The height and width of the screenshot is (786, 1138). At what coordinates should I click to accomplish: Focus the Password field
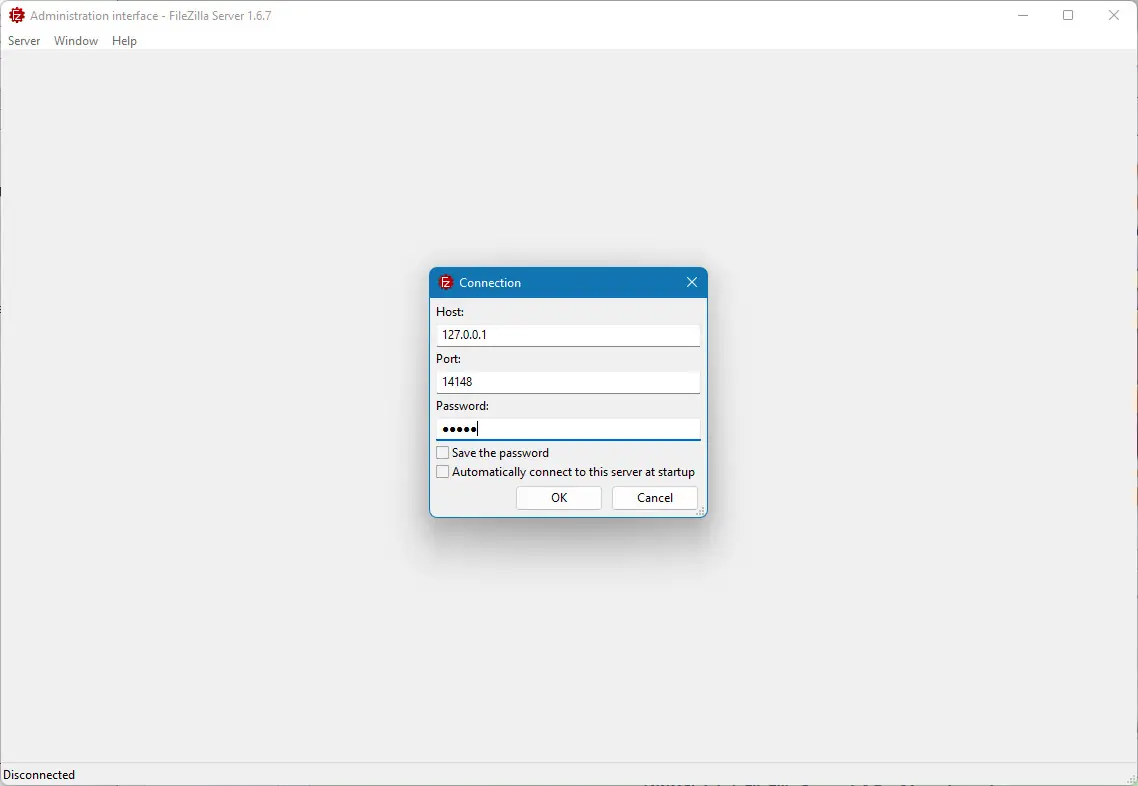coord(568,429)
